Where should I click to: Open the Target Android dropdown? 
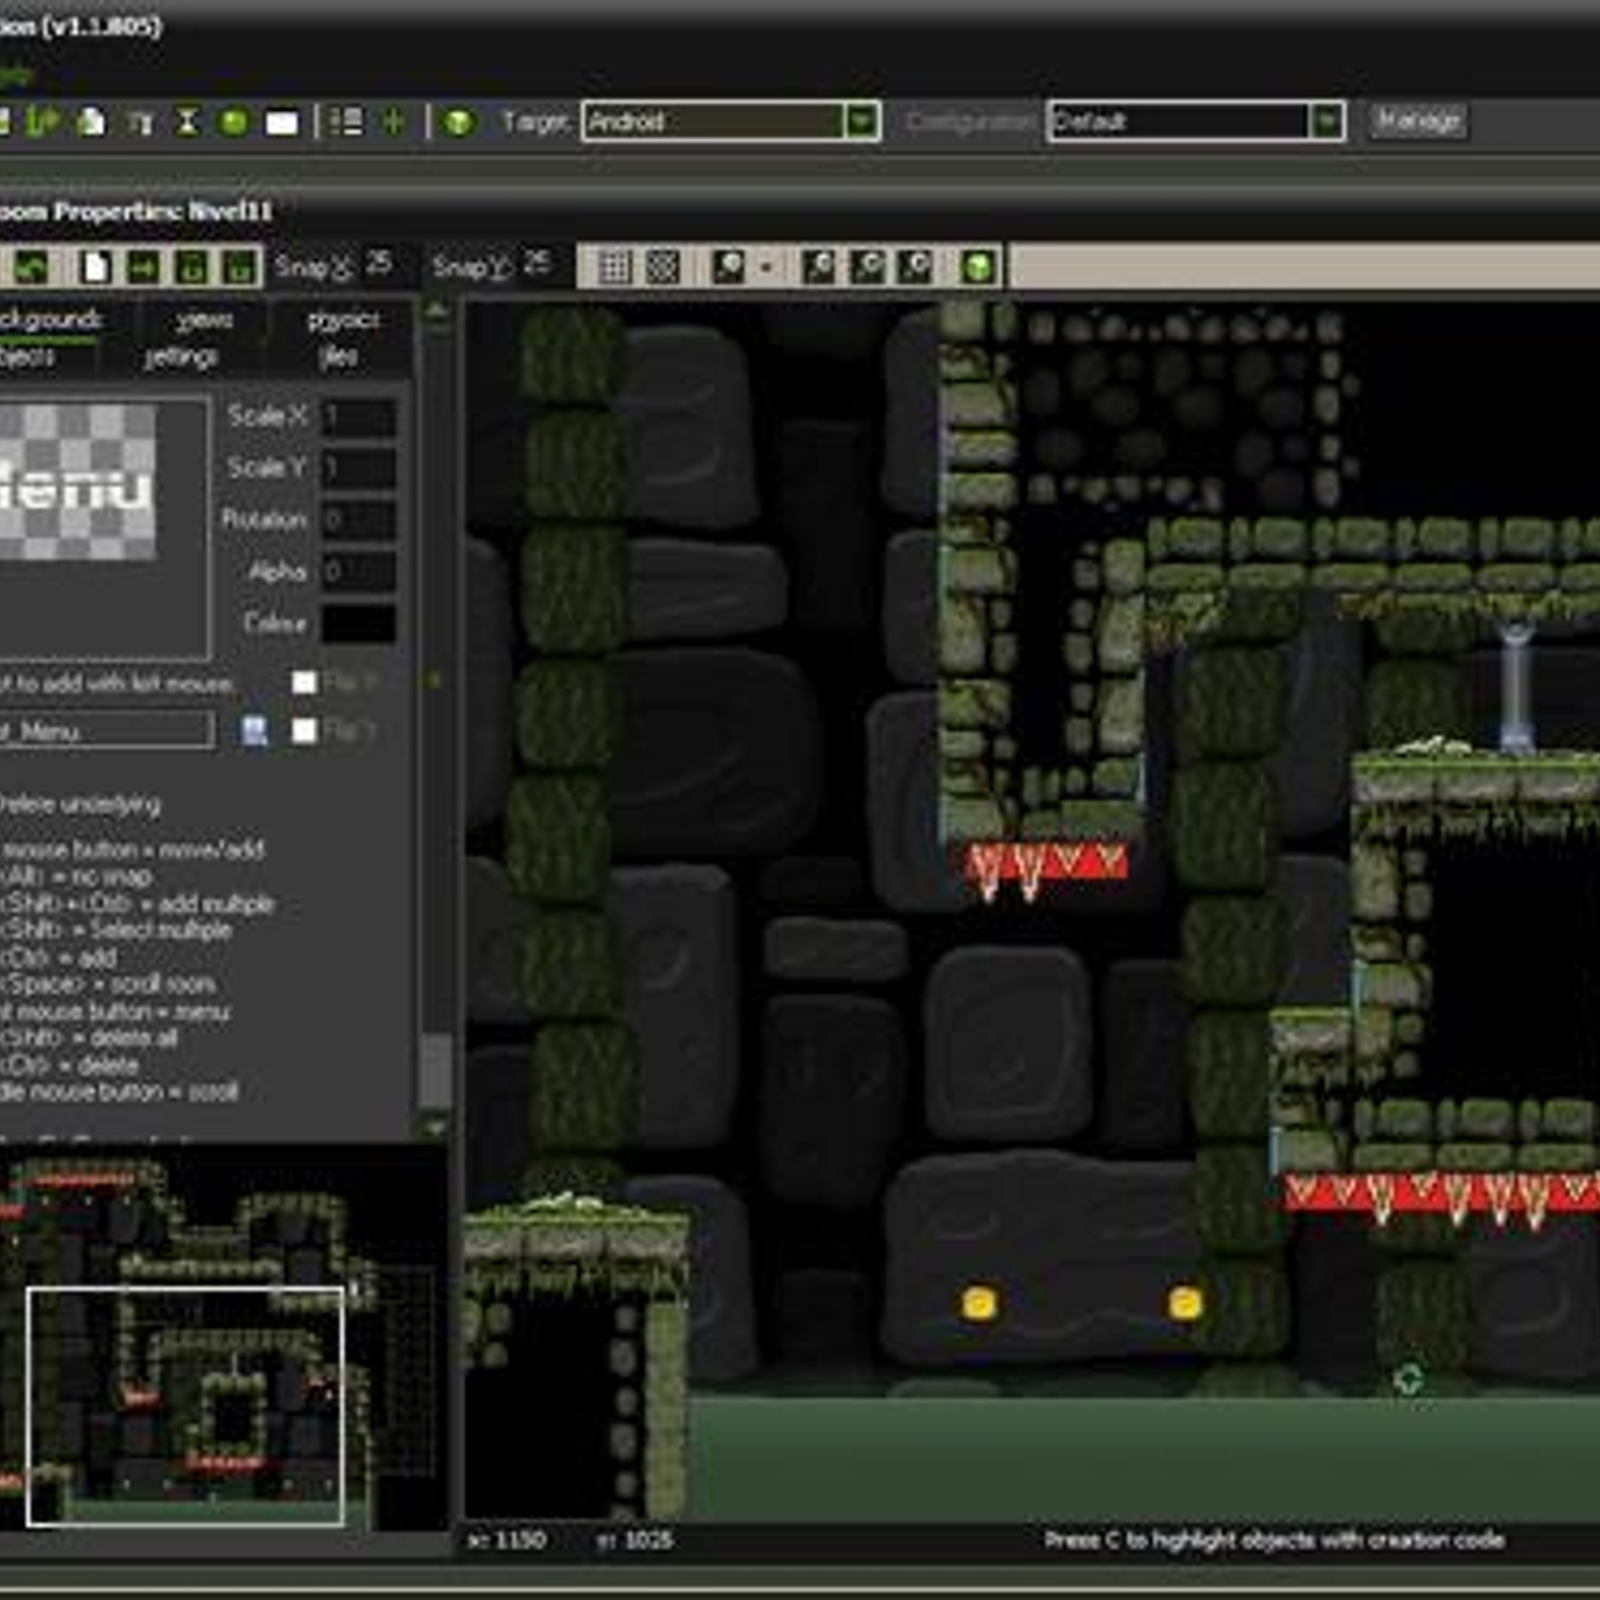[x=861, y=122]
